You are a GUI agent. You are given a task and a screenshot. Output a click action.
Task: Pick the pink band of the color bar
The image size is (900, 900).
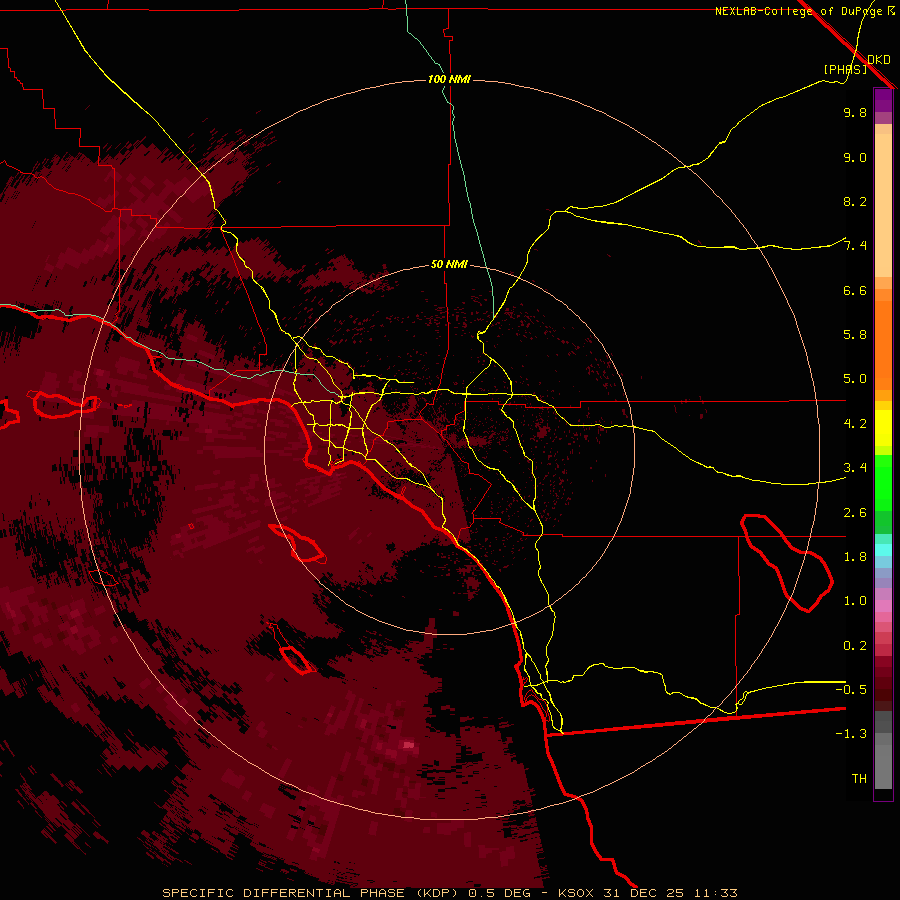click(883, 606)
